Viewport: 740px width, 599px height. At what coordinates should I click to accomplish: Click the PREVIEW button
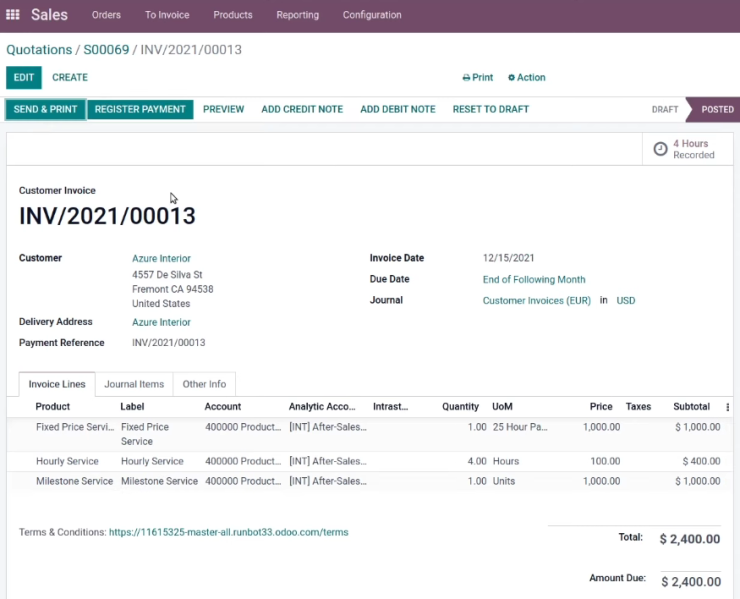tap(223, 110)
